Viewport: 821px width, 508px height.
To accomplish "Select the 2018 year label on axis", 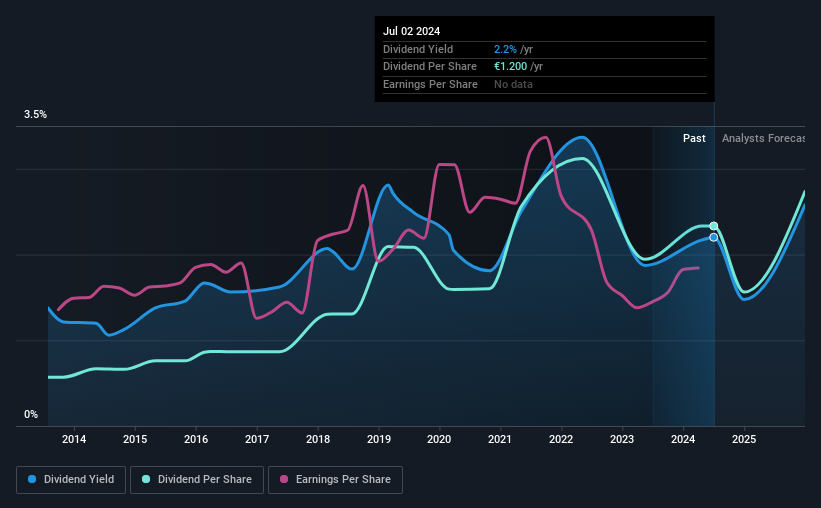I will (318, 439).
